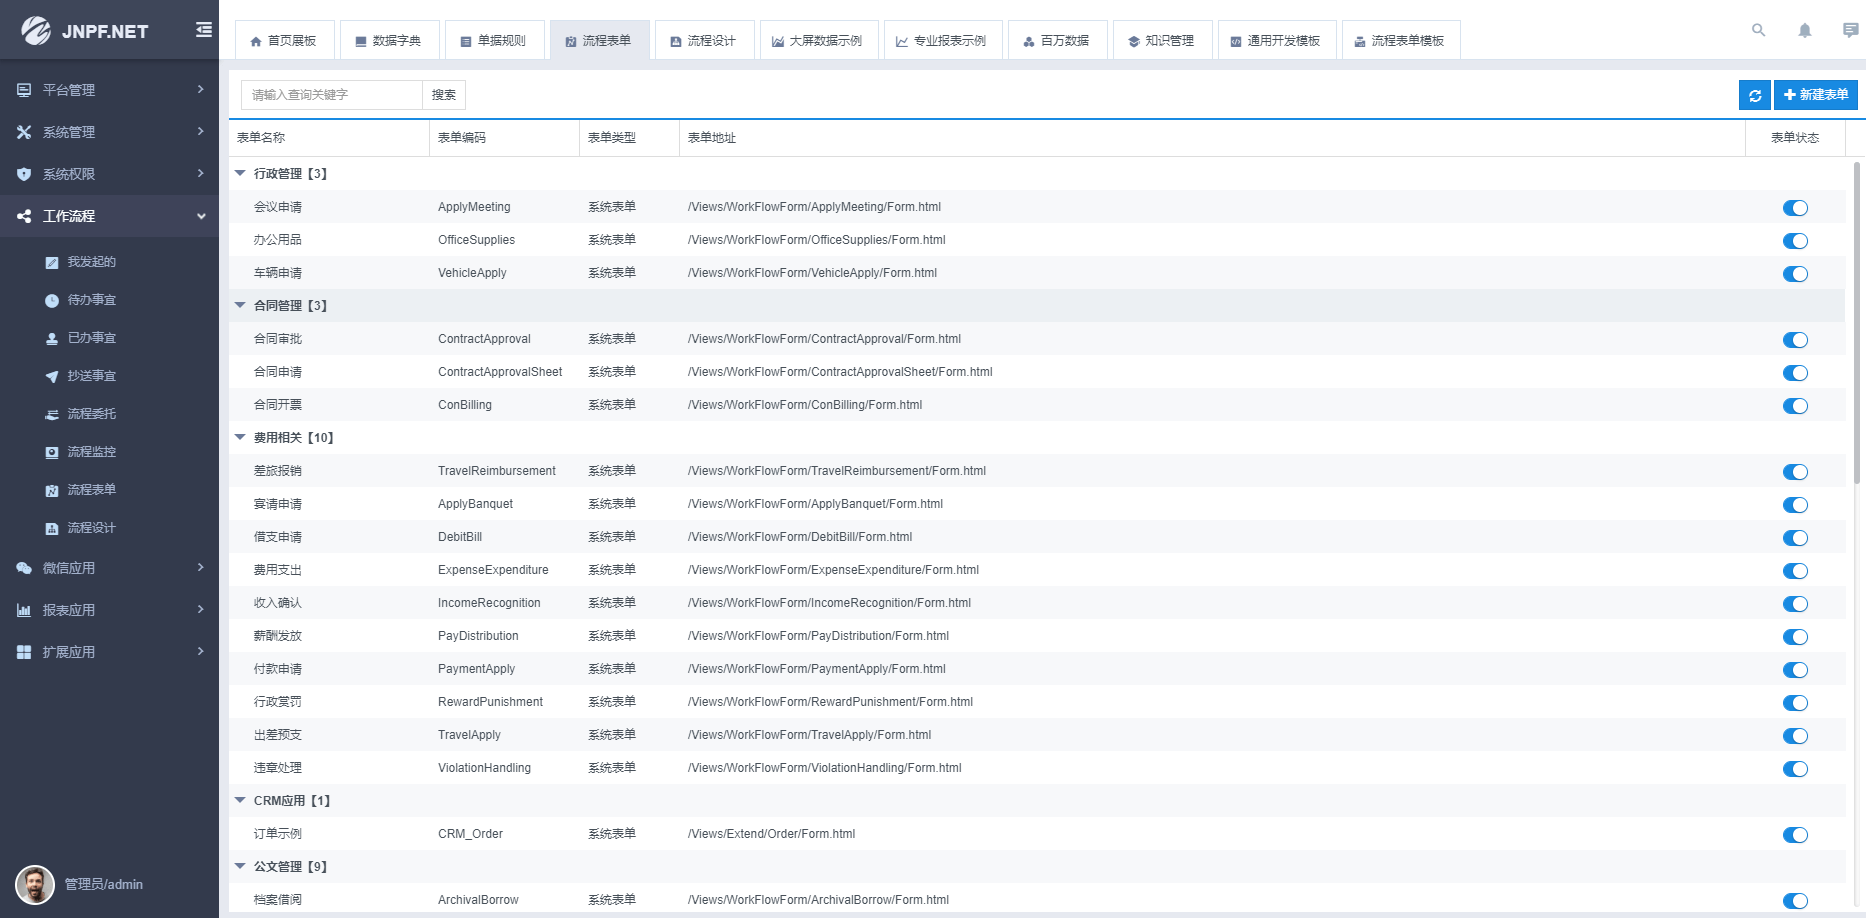Viewport: 1866px width, 918px height.
Task: Collapse the 行政管理 [3] group
Action: tap(240, 173)
